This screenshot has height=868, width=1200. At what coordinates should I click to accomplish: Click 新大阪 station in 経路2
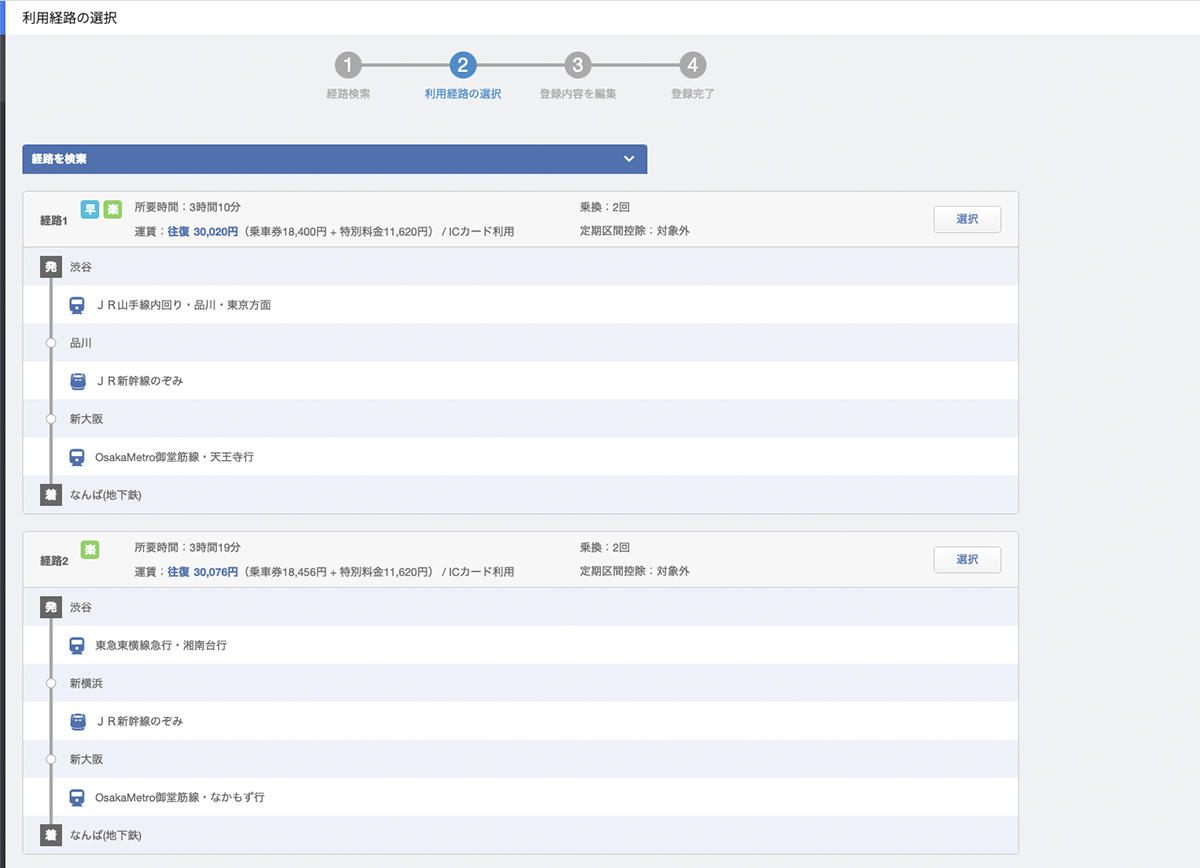(86, 759)
